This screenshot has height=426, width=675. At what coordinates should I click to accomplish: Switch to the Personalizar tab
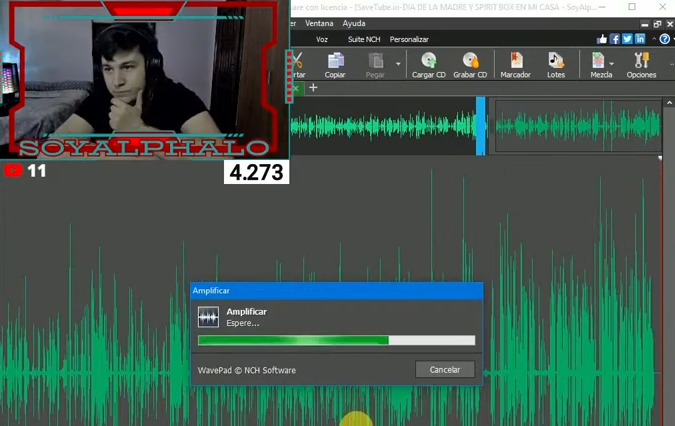click(409, 39)
